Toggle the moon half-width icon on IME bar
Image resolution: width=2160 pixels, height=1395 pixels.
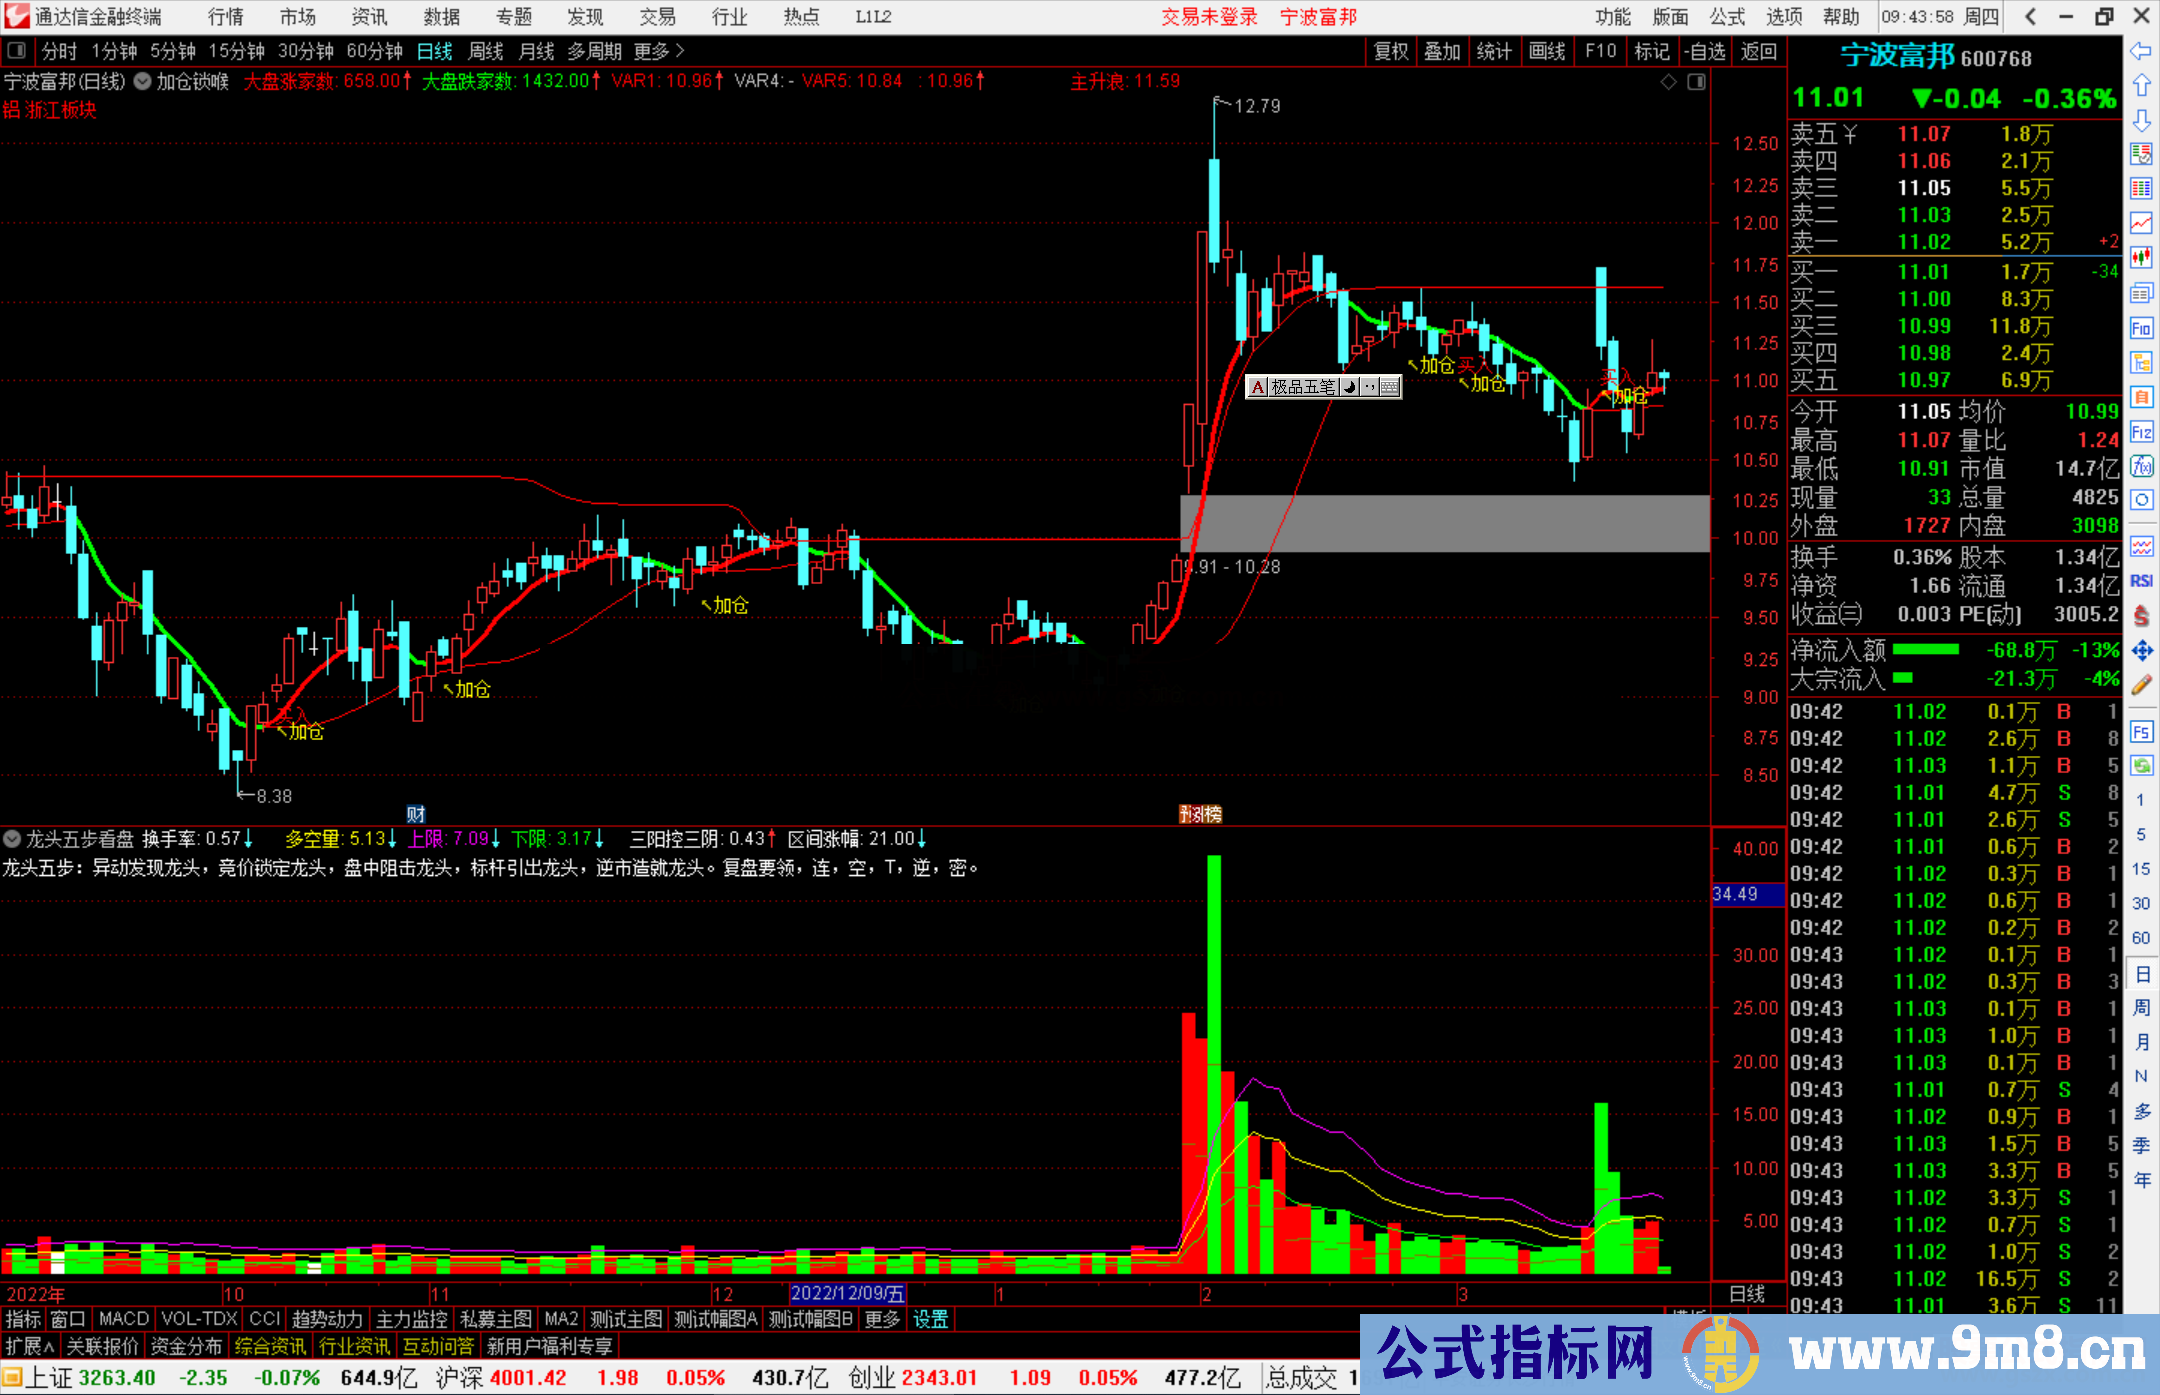pyautogui.click(x=1350, y=387)
